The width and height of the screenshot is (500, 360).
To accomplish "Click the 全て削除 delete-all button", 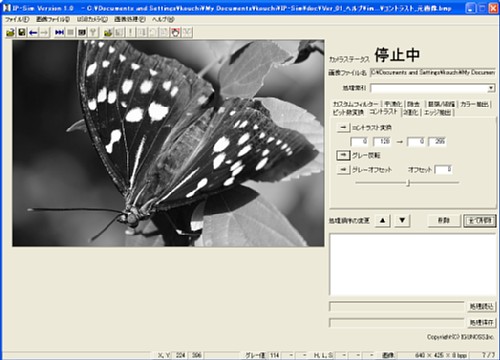I will (480, 220).
